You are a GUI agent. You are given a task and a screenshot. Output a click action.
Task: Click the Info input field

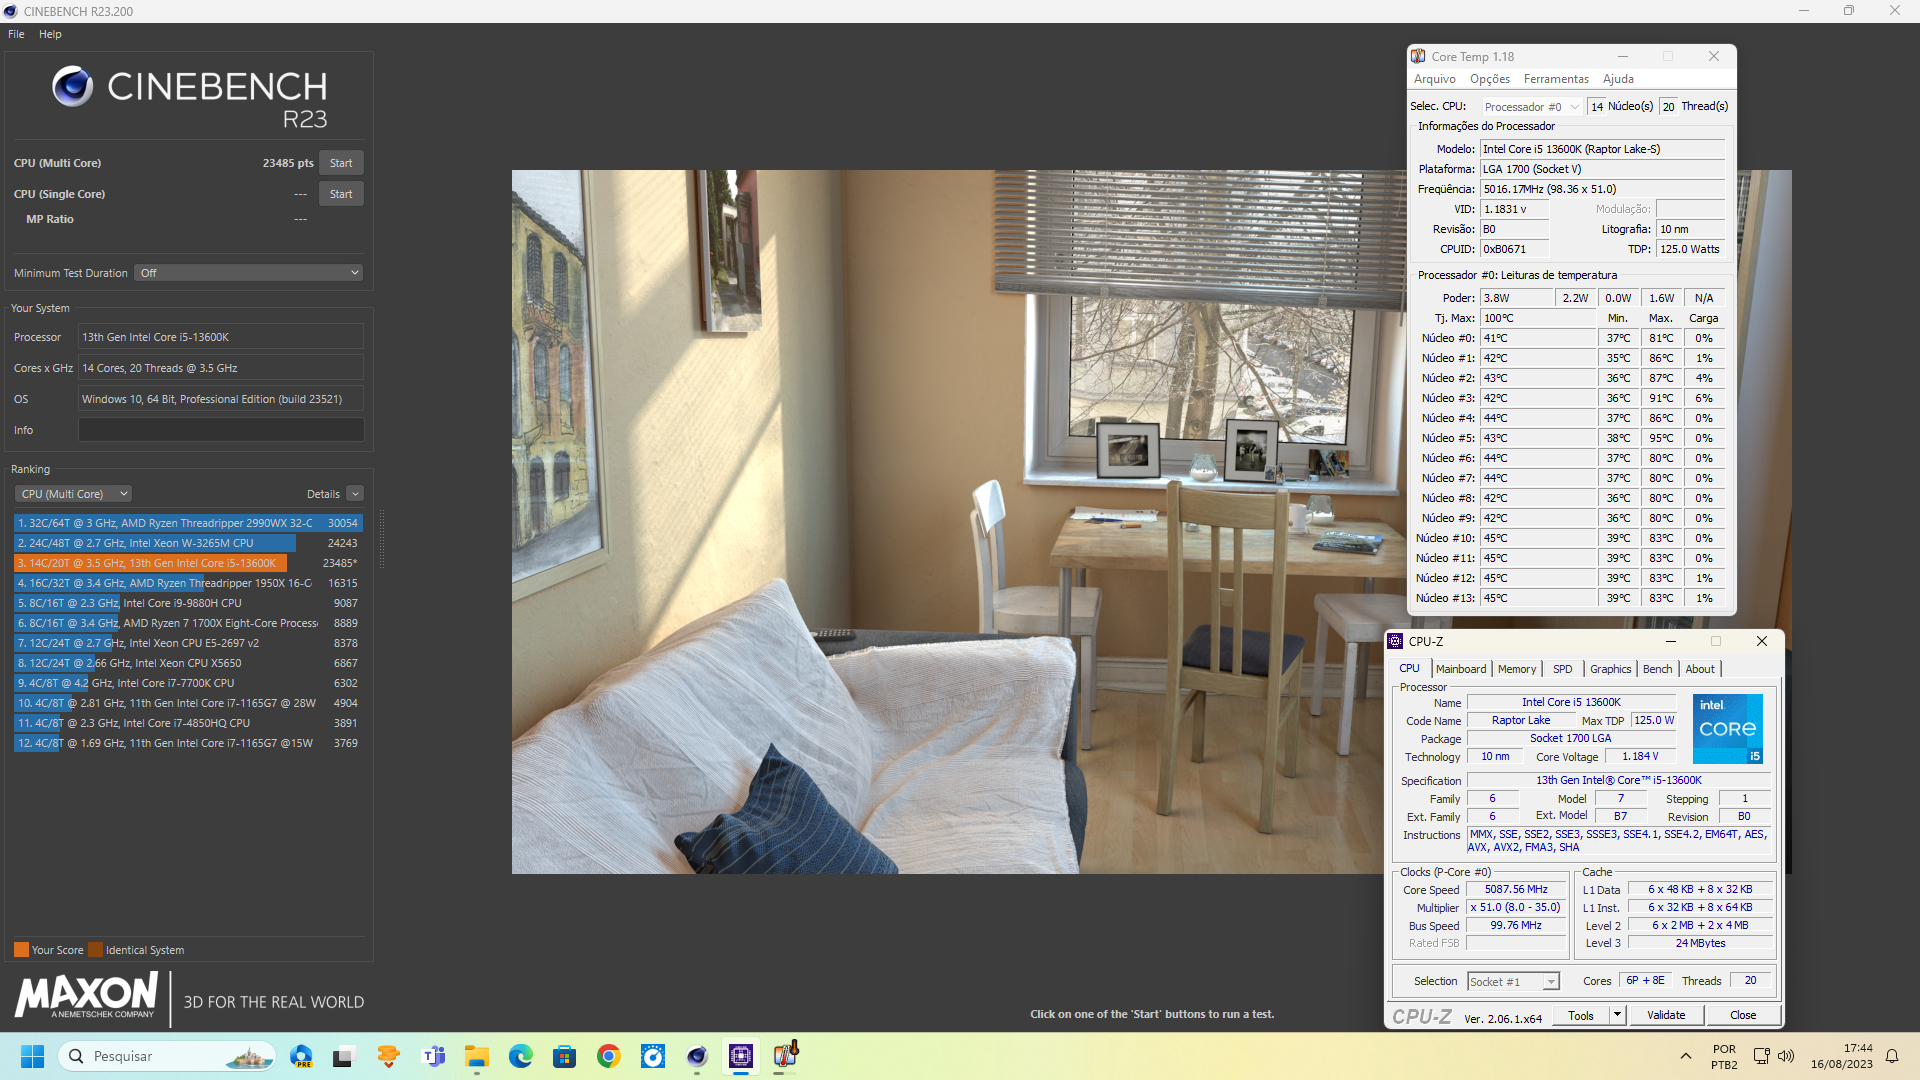[221, 430]
